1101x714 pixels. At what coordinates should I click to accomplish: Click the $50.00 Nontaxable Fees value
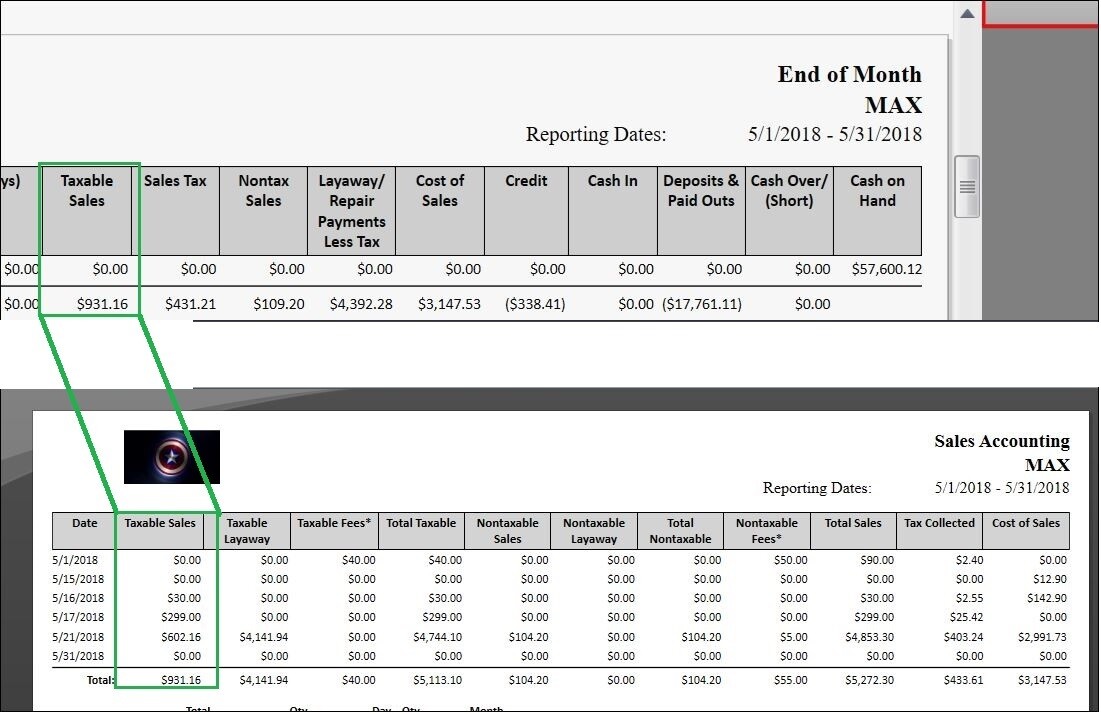(791, 560)
